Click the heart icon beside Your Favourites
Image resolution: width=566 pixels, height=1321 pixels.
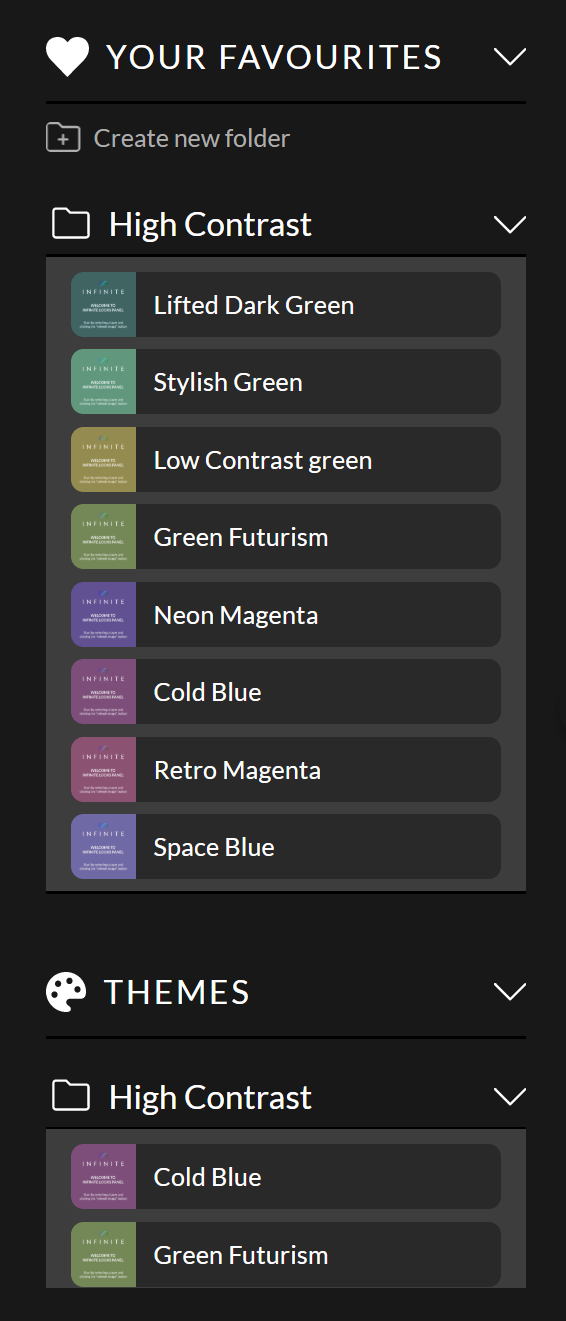[67, 57]
